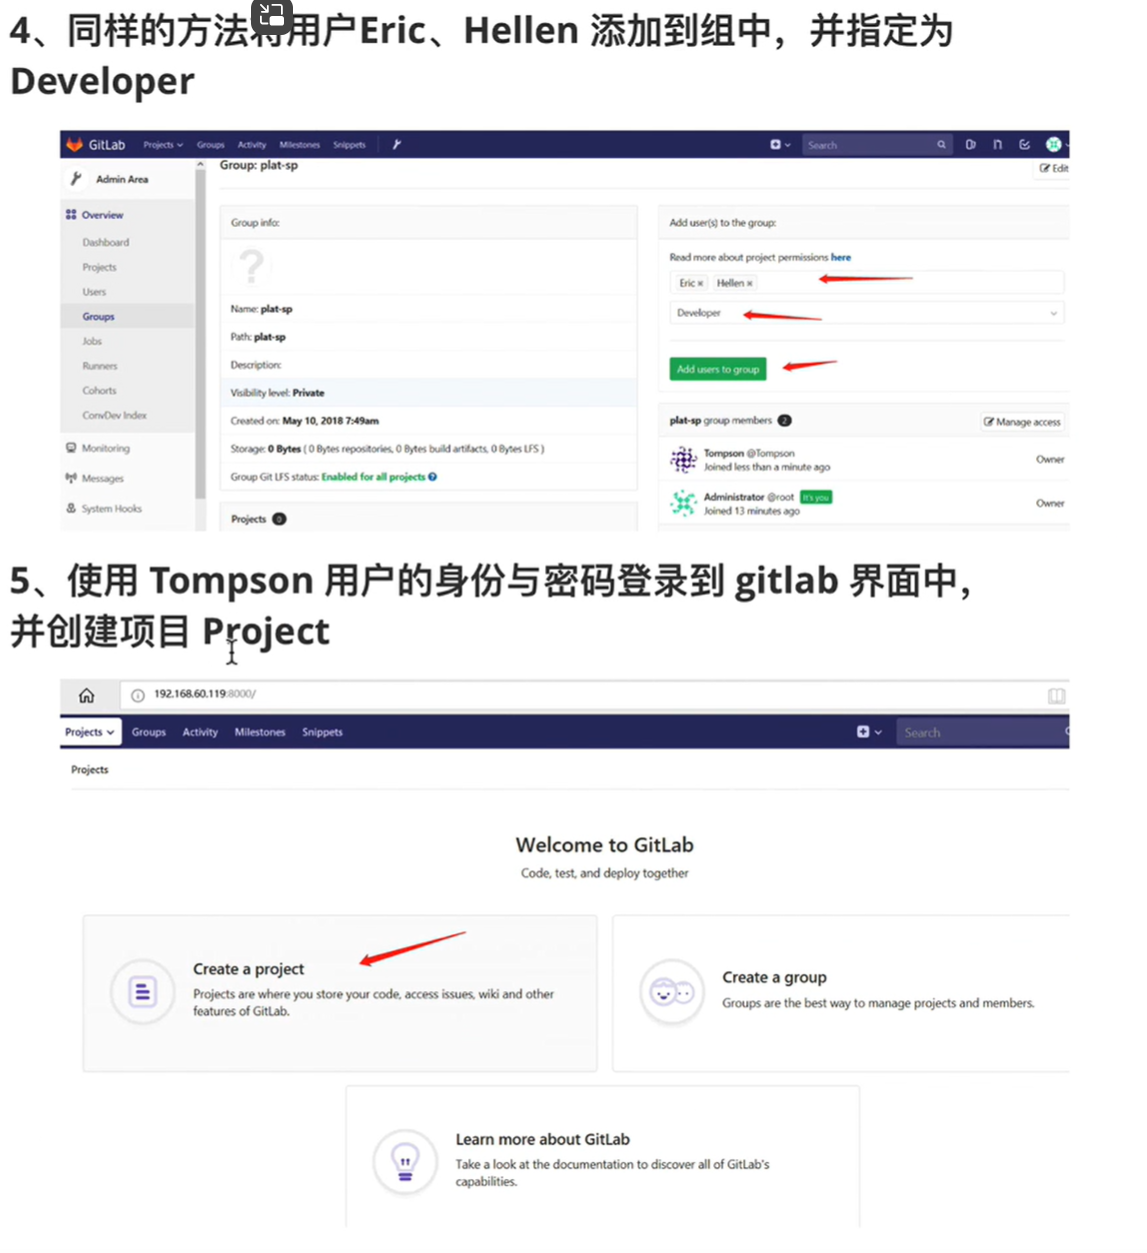The width and height of the screenshot is (1147, 1253).
Task: Click the Learn more about GitLab title
Action: [x=542, y=1139]
